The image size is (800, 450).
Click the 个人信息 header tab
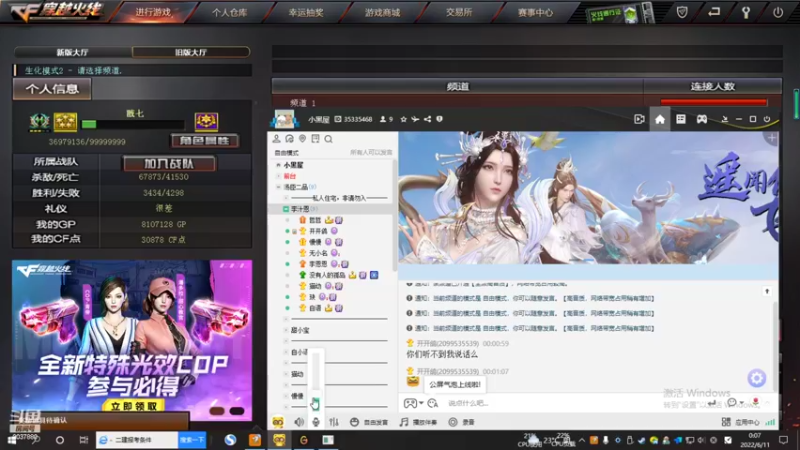(x=52, y=89)
